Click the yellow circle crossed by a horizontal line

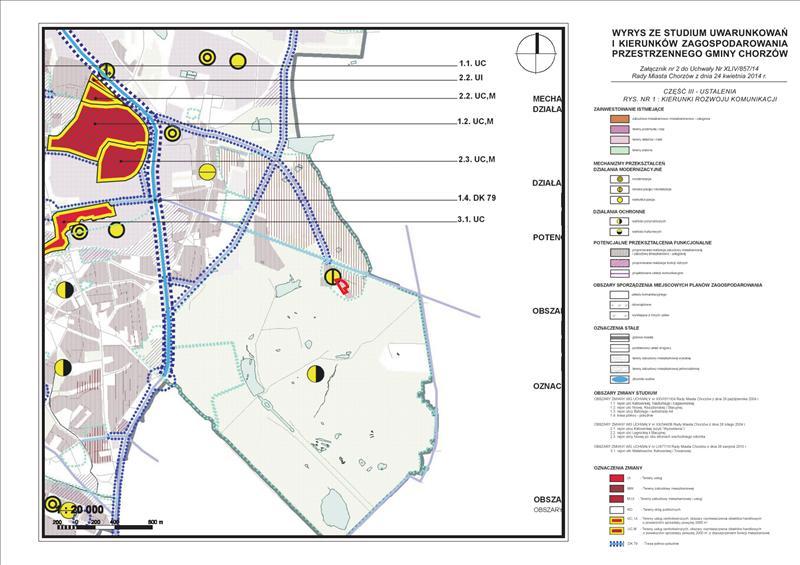(207, 172)
